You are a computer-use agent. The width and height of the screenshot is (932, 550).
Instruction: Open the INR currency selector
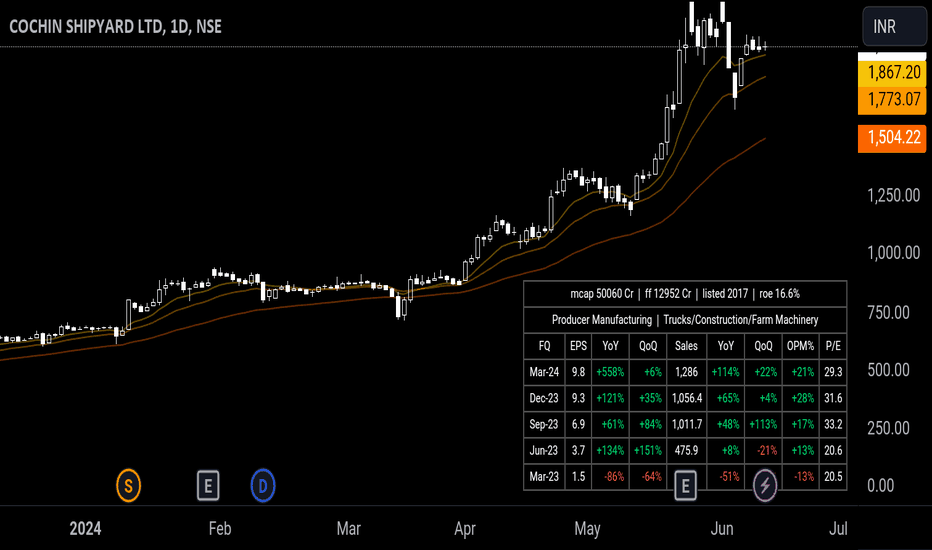(x=894, y=26)
